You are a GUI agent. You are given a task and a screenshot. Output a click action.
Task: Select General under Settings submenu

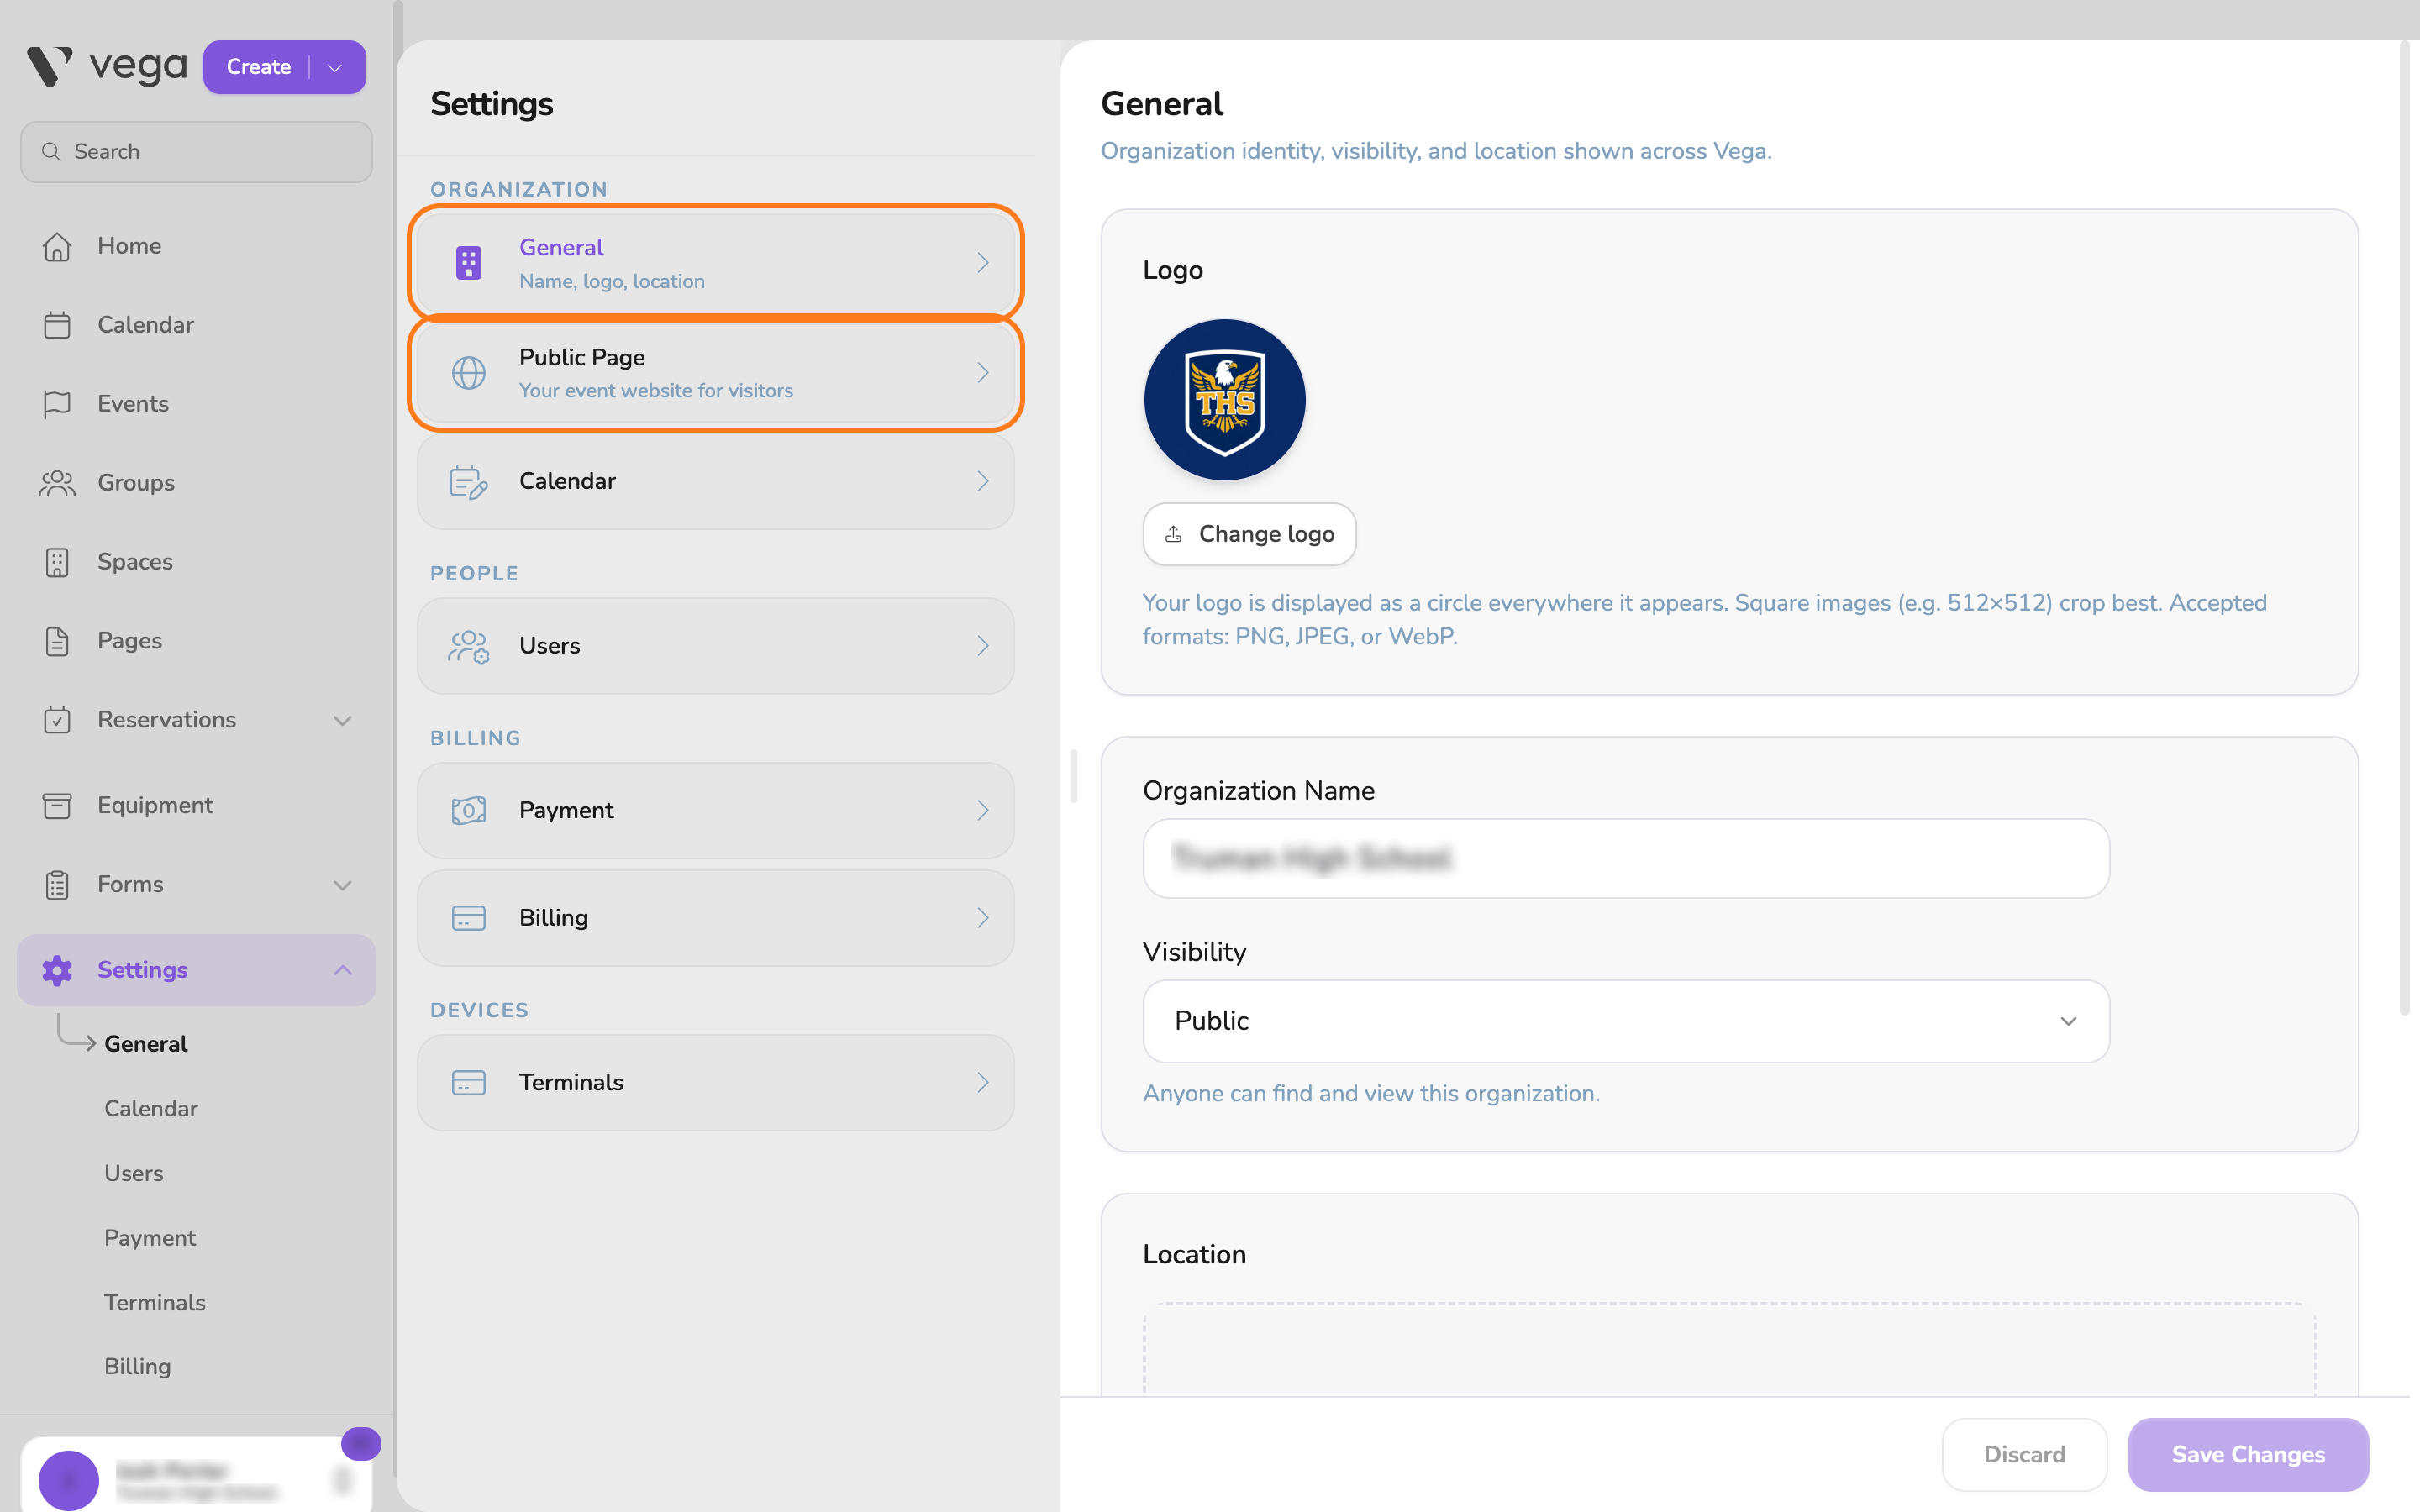click(x=146, y=1043)
